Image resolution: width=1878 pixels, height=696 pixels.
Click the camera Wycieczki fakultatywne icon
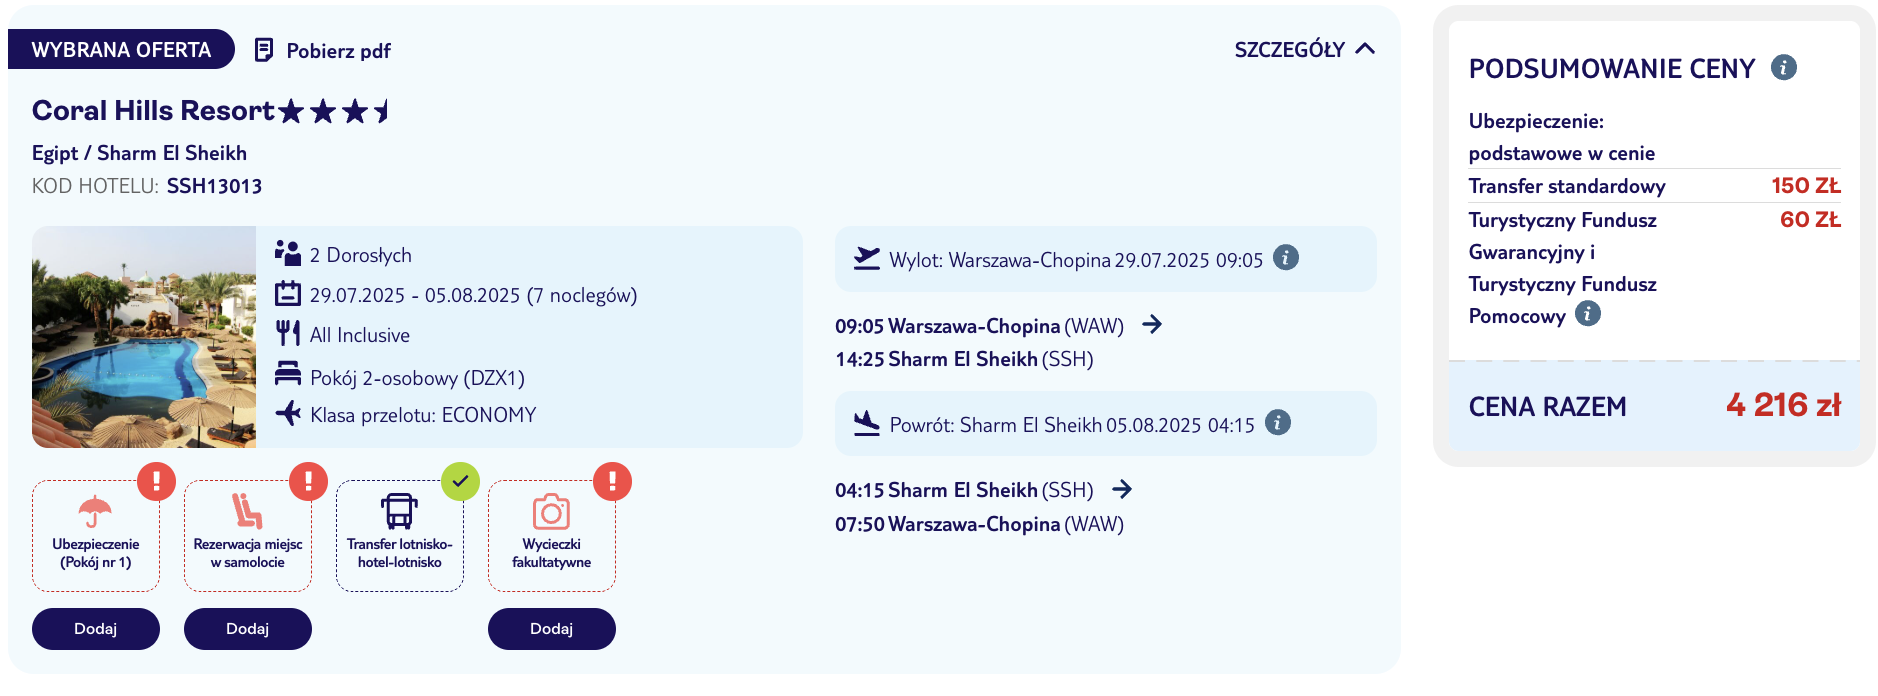551,512
